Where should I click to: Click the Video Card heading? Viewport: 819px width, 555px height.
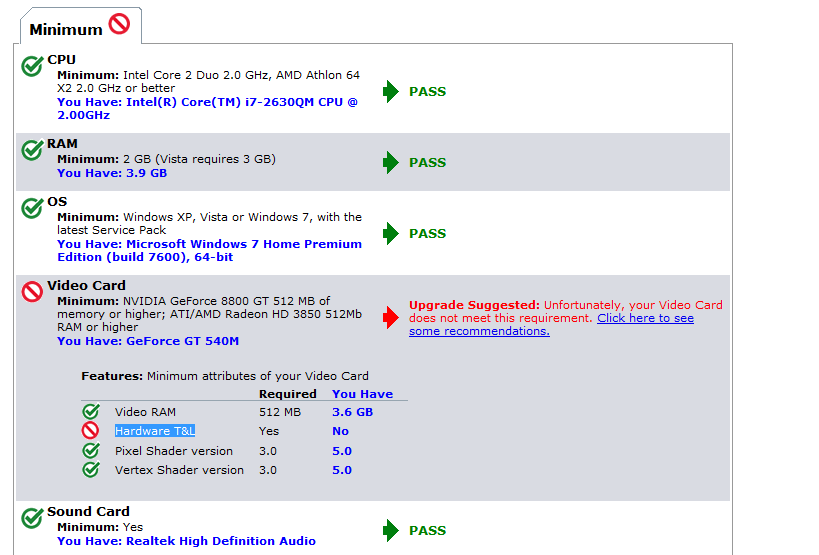click(x=86, y=286)
